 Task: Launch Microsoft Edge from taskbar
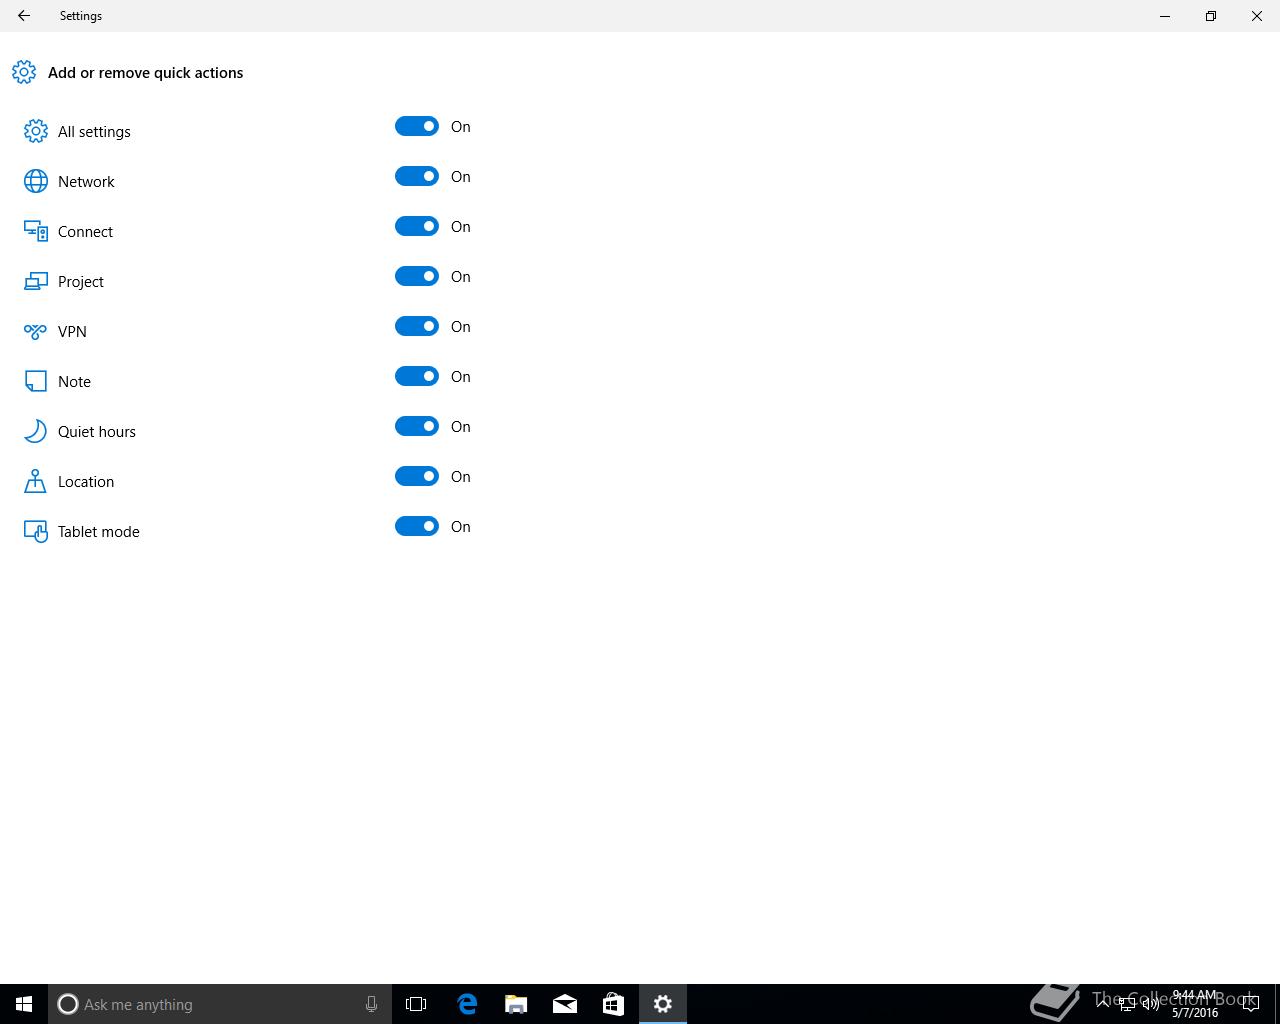(467, 1004)
